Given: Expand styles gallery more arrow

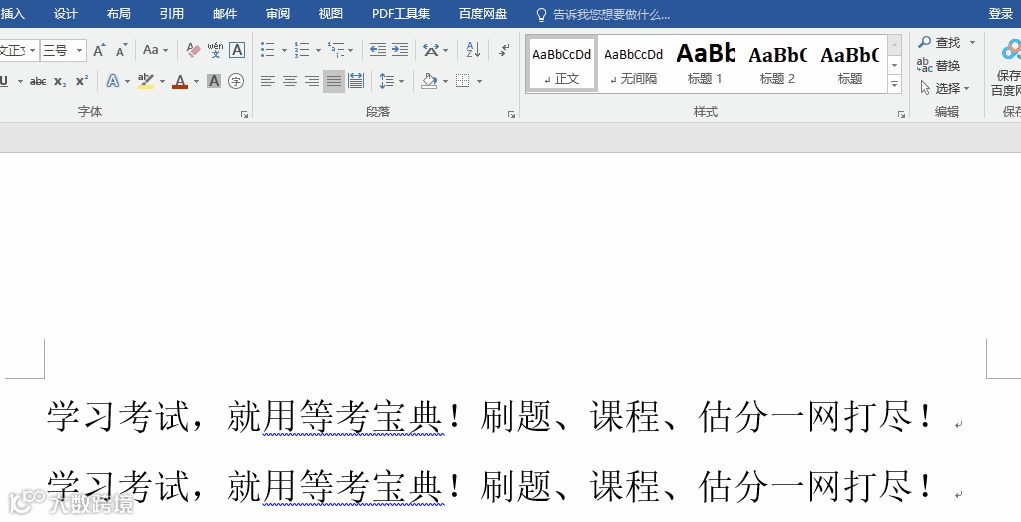Looking at the screenshot, I should [895, 83].
